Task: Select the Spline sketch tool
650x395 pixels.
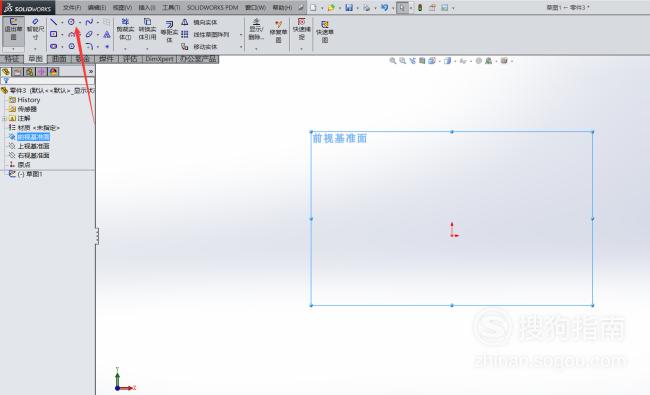Action: click(x=89, y=22)
